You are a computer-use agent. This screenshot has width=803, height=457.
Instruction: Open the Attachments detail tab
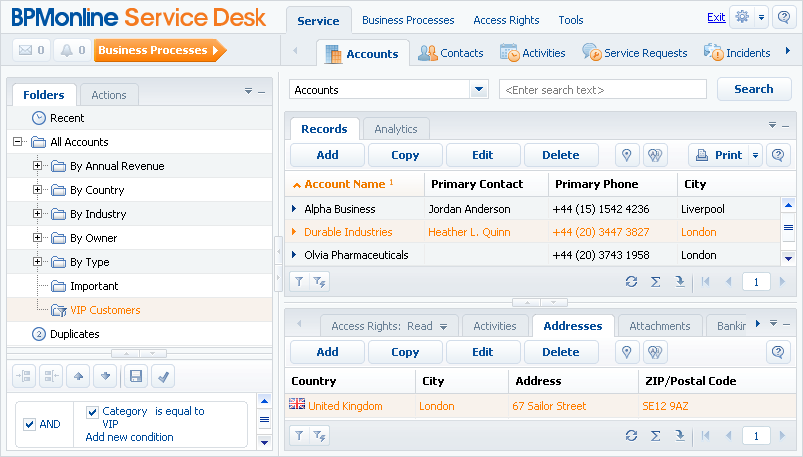(660, 326)
